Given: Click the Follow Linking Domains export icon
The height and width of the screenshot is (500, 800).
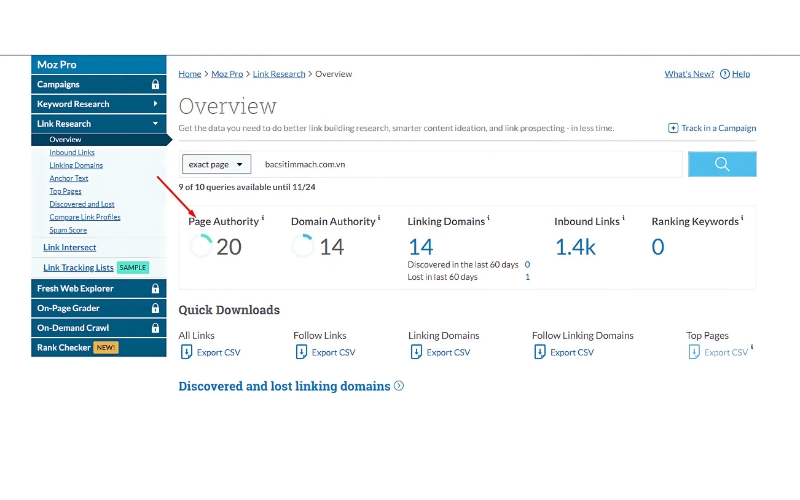Looking at the screenshot, I should tap(539, 352).
